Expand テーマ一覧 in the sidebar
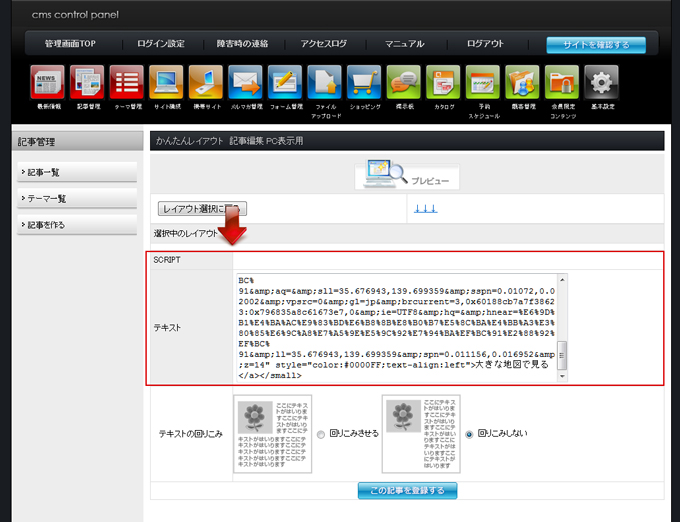Screen dimensions: 680x522 click(x=76, y=198)
